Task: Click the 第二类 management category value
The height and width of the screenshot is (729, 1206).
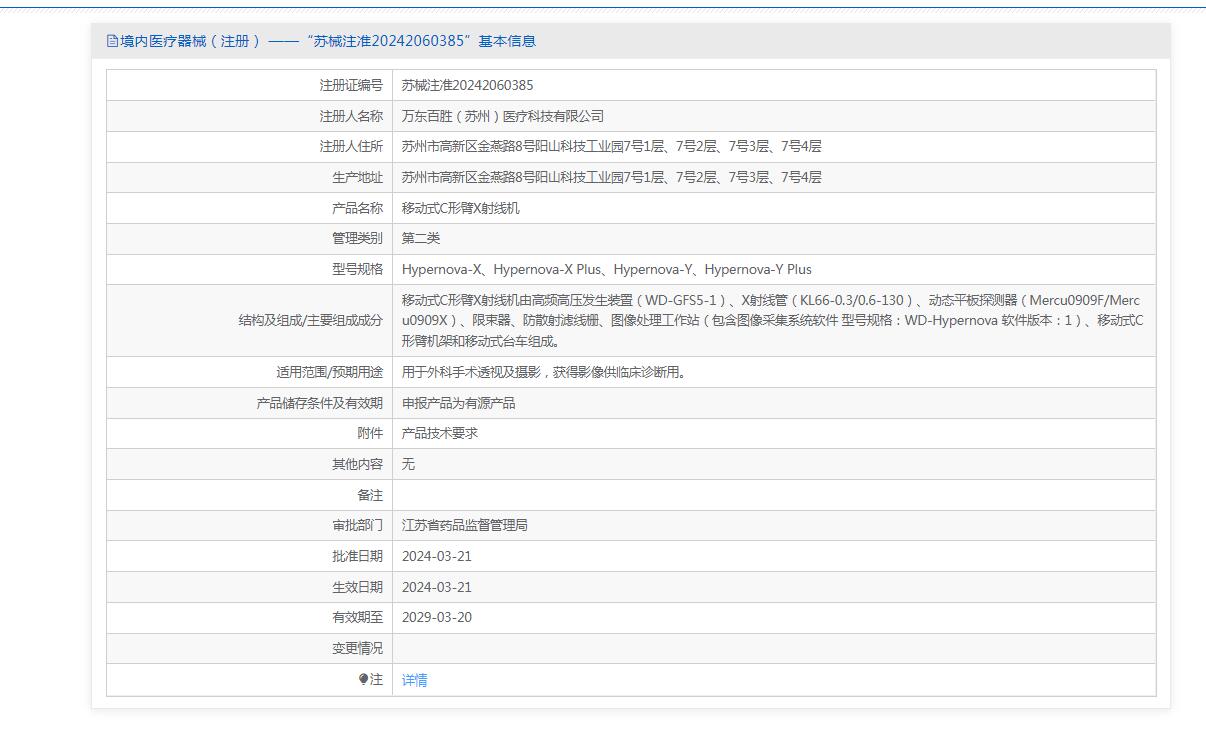Action: (x=420, y=238)
